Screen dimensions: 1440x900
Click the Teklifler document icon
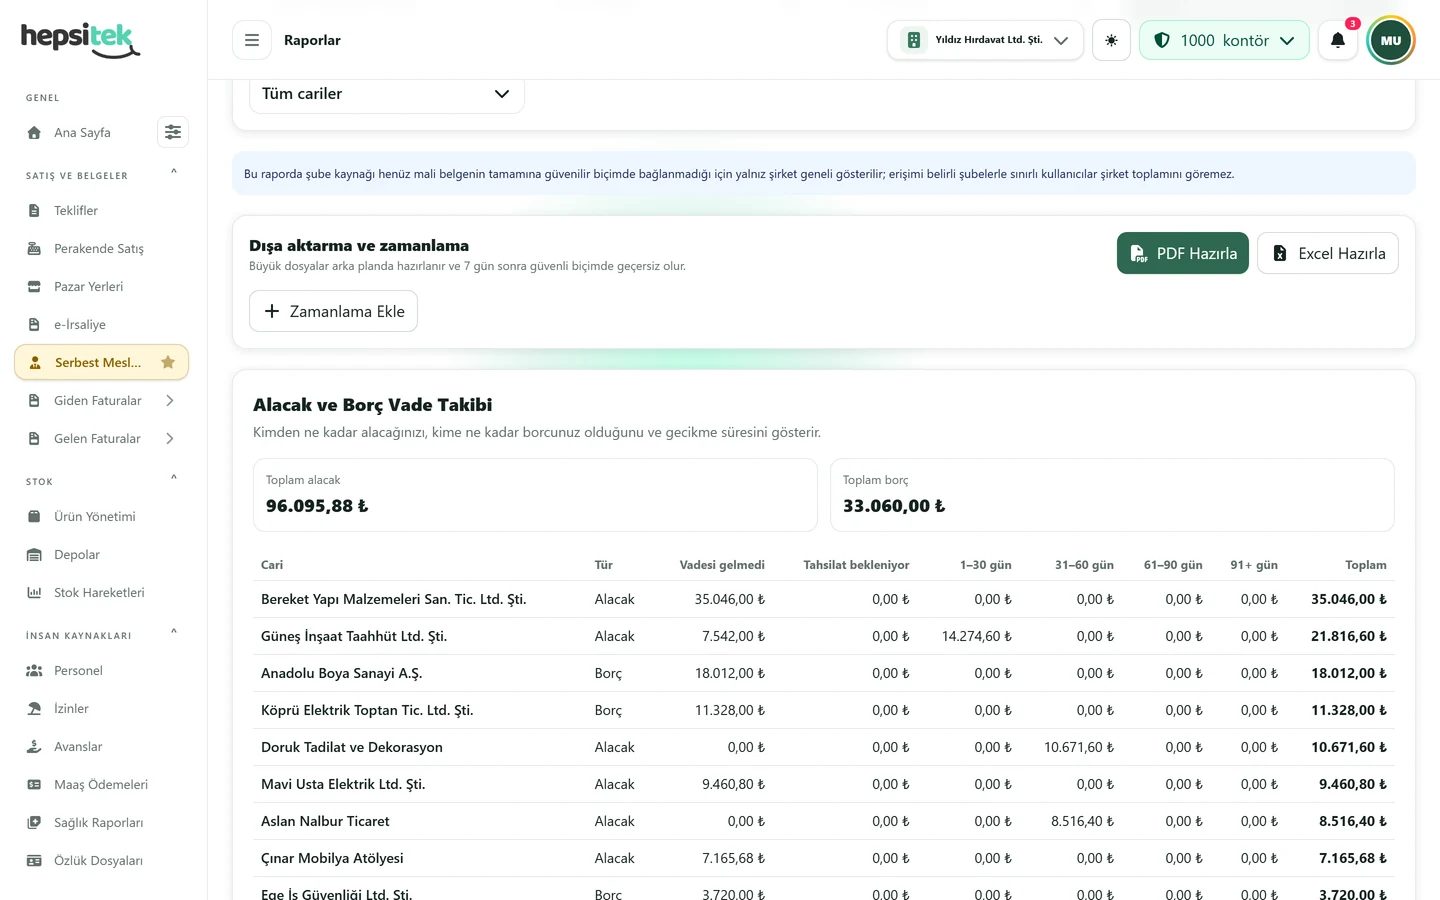coord(34,210)
